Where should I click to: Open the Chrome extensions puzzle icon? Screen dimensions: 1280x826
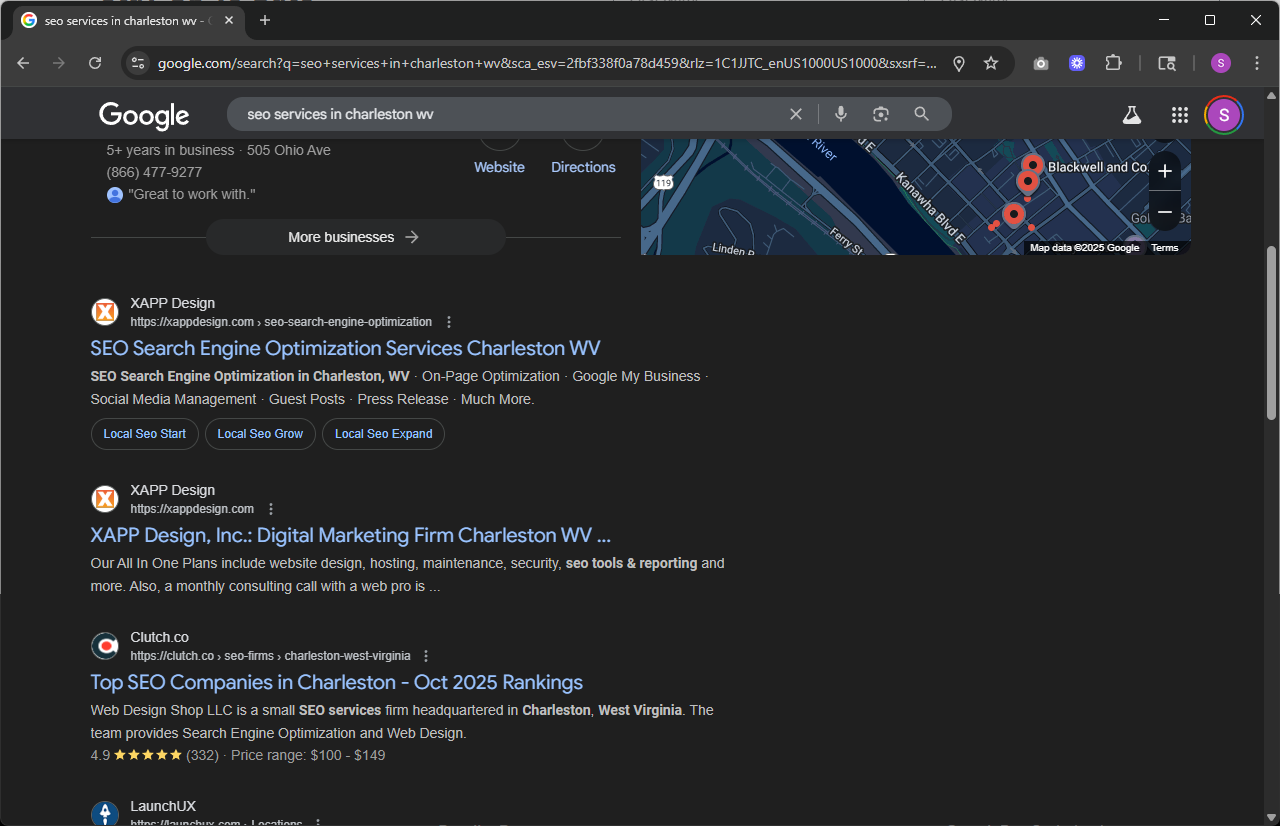pyautogui.click(x=1113, y=63)
